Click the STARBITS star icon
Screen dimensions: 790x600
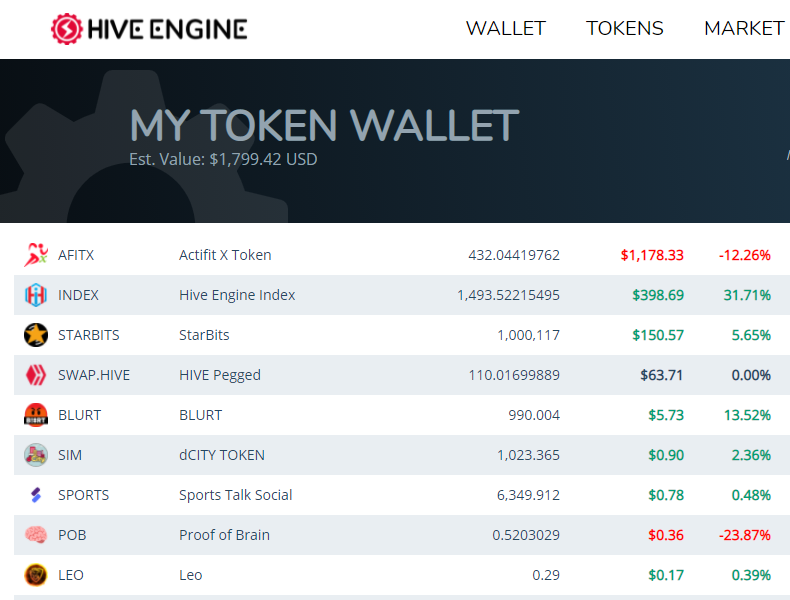[36, 335]
